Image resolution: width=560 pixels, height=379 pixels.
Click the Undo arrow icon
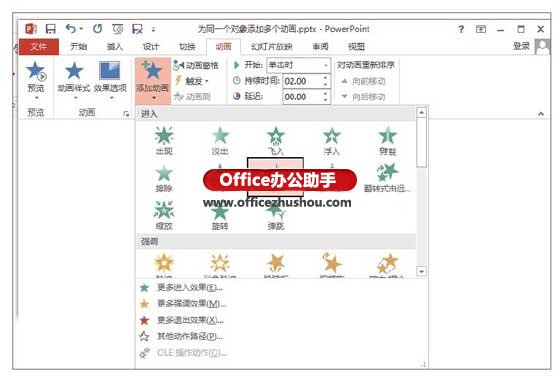tap(71, 29)
